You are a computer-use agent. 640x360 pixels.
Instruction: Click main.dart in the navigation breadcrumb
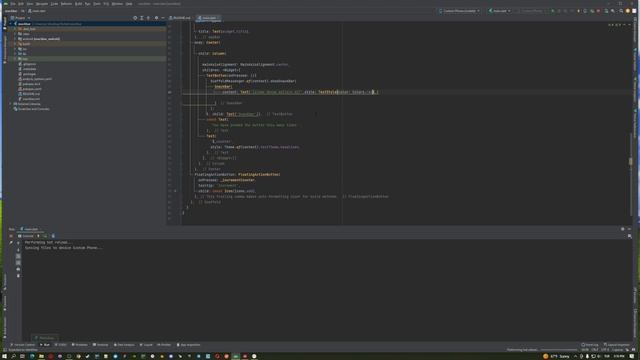[37, 11]
